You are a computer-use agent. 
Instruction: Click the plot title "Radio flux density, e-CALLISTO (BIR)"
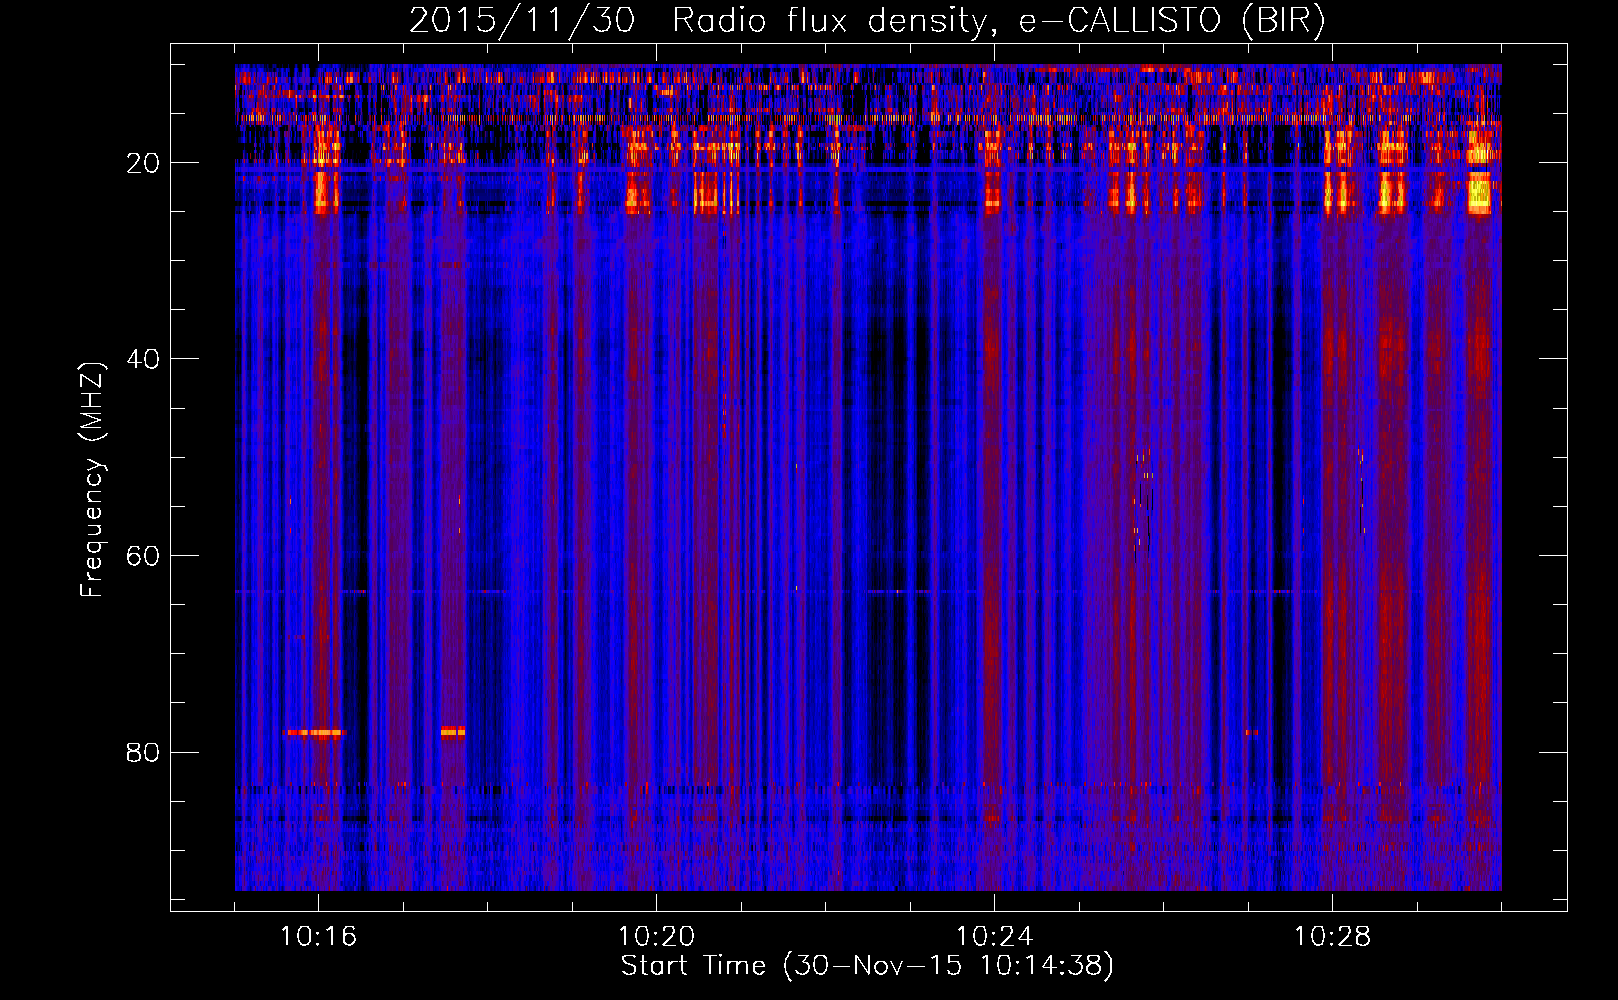(998, 21)
